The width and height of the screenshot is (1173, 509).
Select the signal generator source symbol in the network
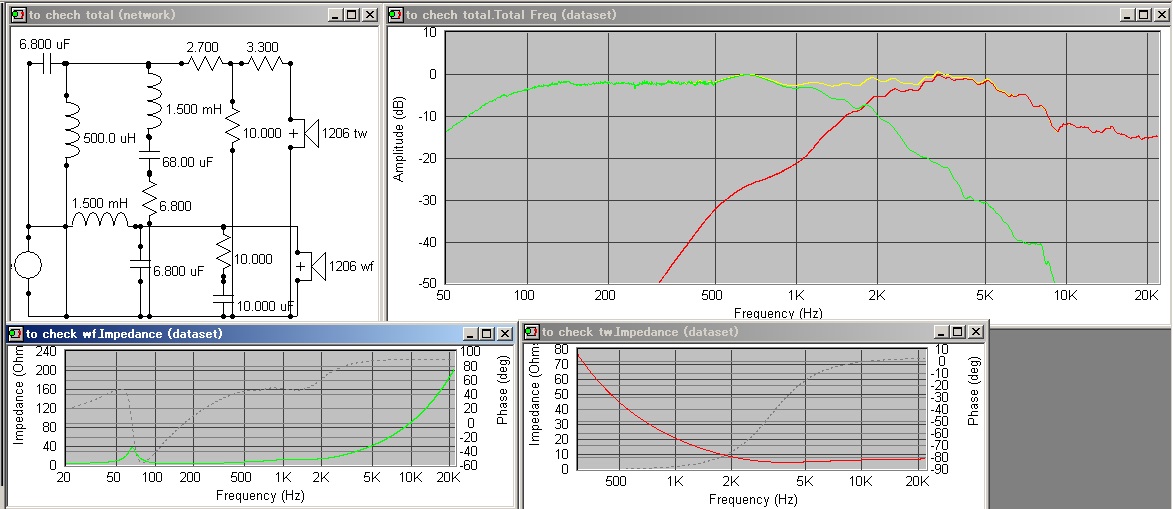(28, 265)
